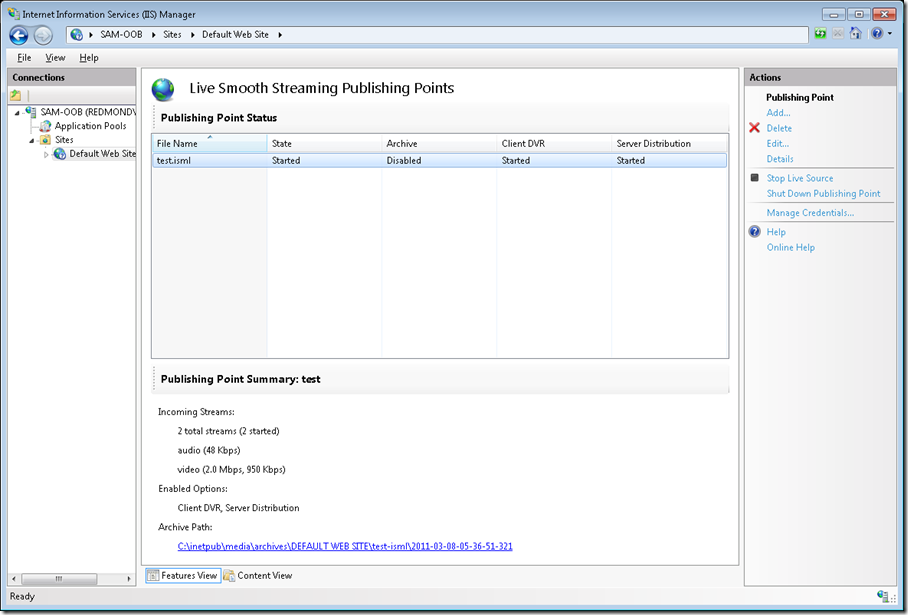Go to Home via house icon
Image resolution: width=908 pixels, height=615 pixels.
[855, 34]
